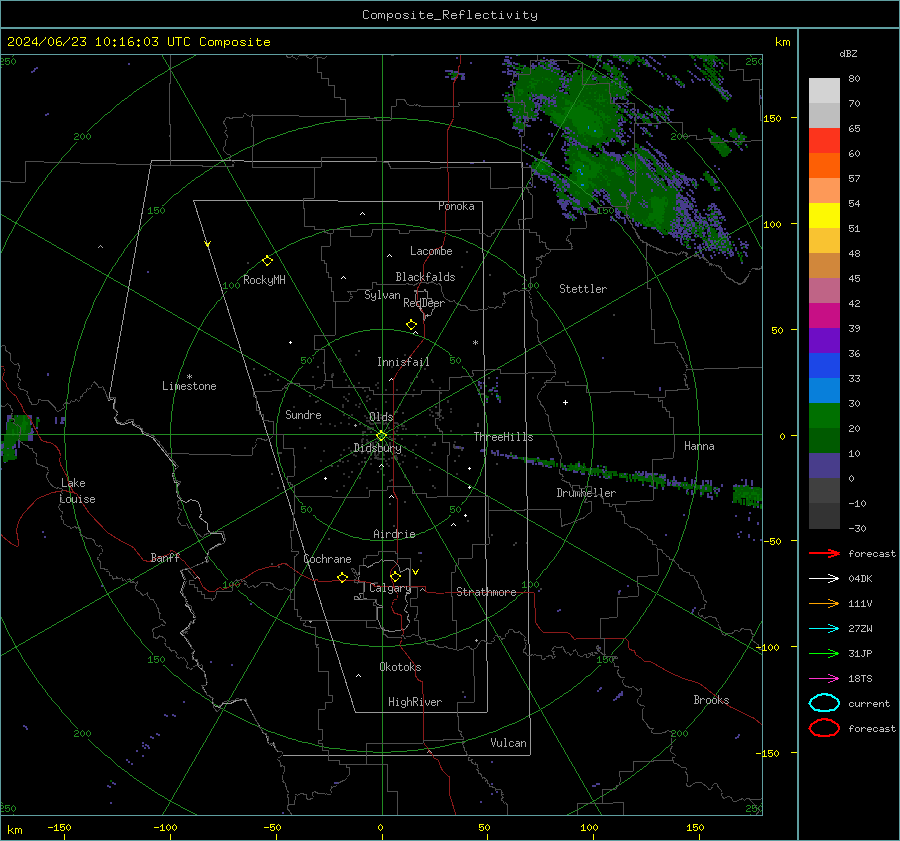Select the Sylvan label on map

(382, 295)
